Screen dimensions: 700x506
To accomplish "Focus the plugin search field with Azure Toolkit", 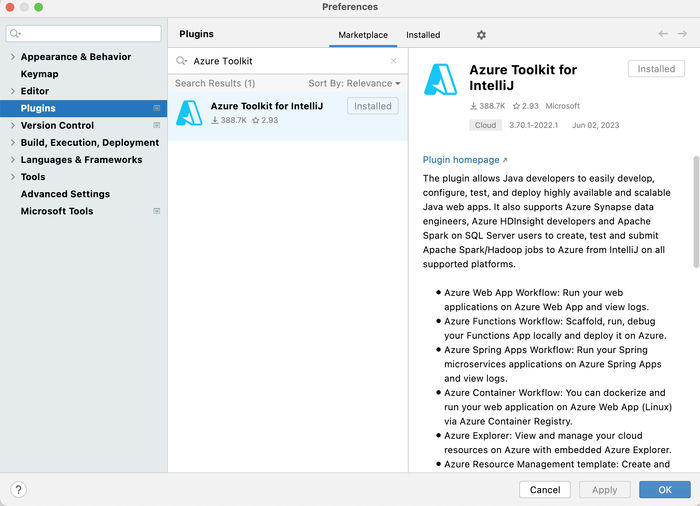I will (288, 61).
